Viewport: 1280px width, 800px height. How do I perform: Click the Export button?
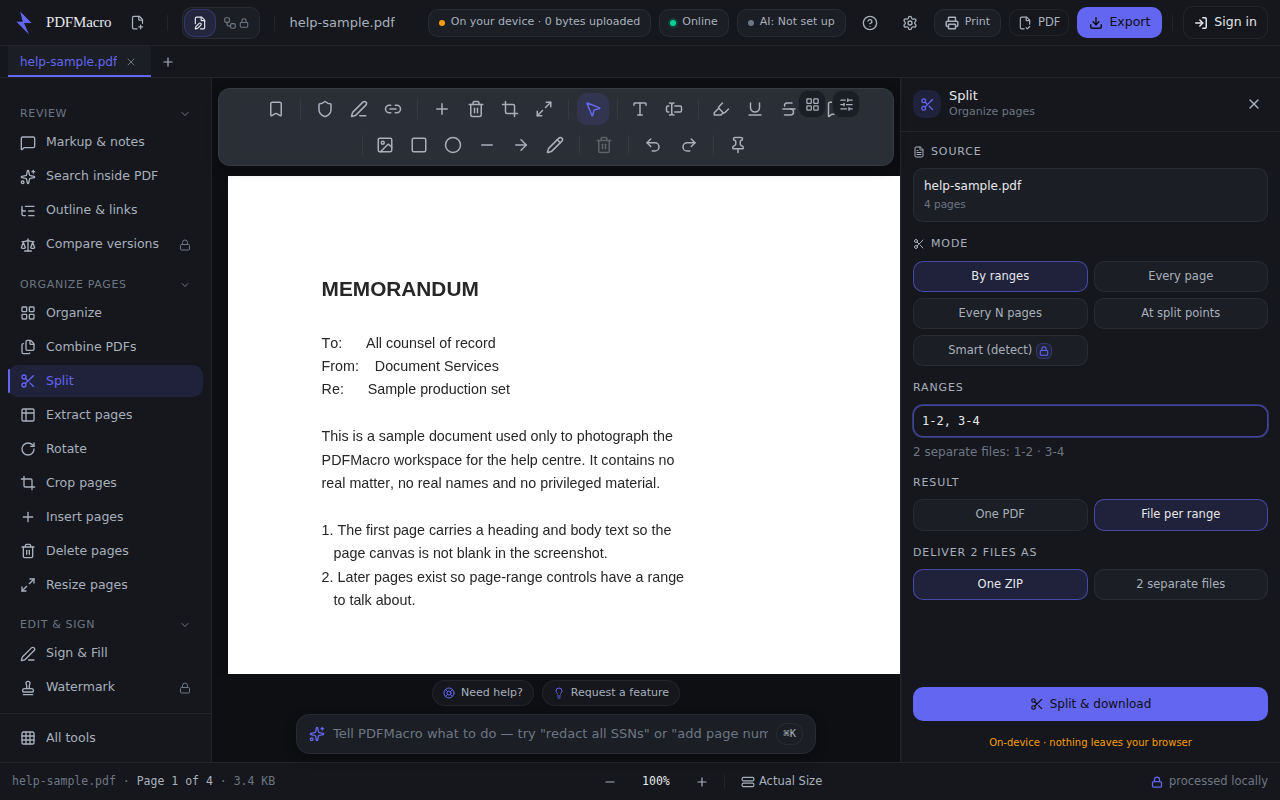(x=1119, y=22)
